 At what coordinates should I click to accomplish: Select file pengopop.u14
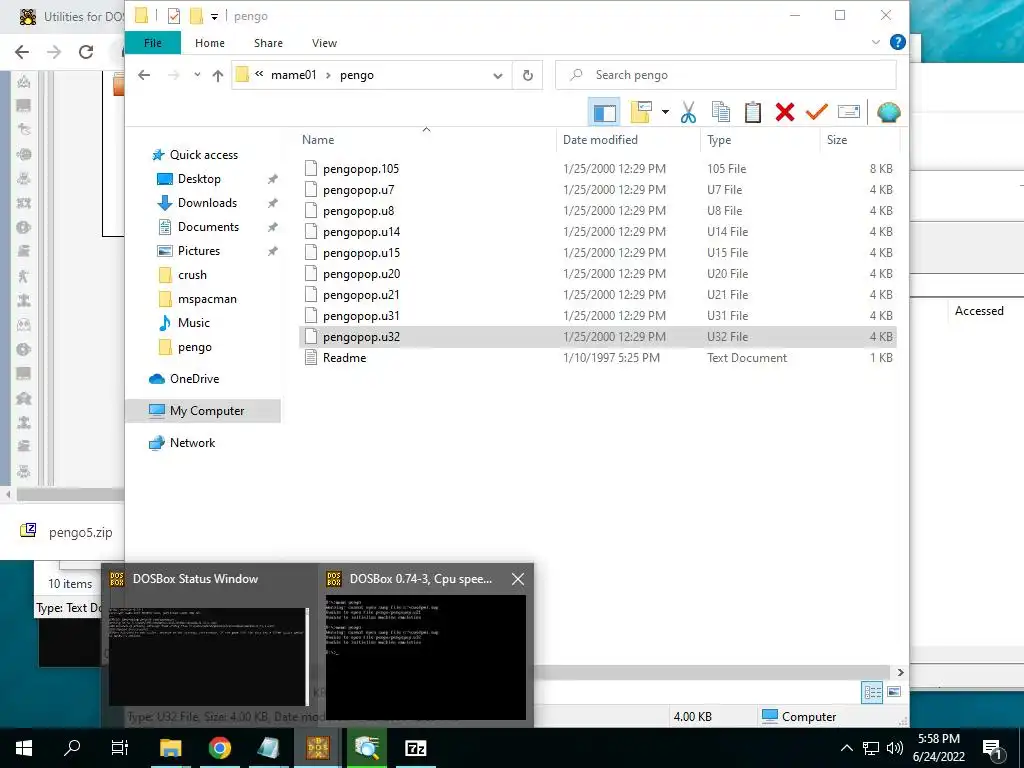point(361,232)
